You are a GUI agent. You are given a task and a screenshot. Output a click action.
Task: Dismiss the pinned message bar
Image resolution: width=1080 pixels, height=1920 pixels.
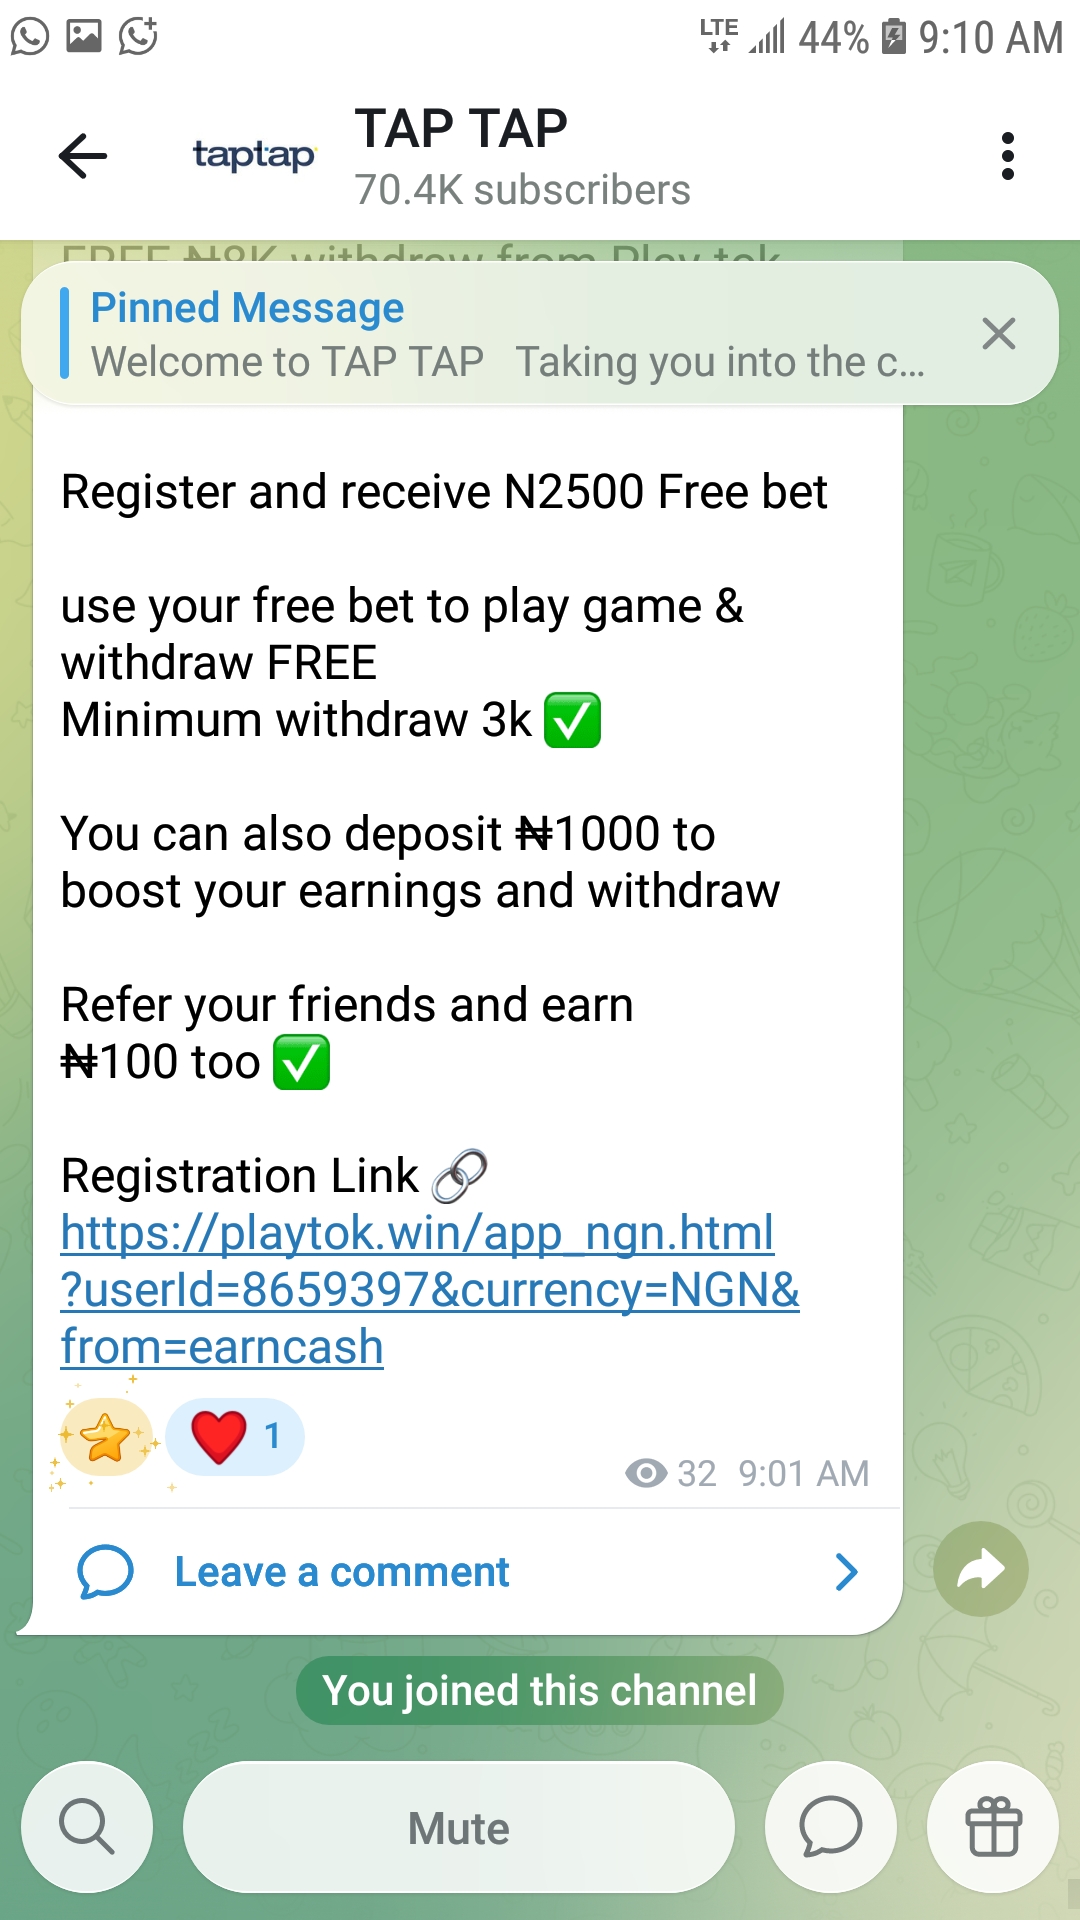point(998,333)
